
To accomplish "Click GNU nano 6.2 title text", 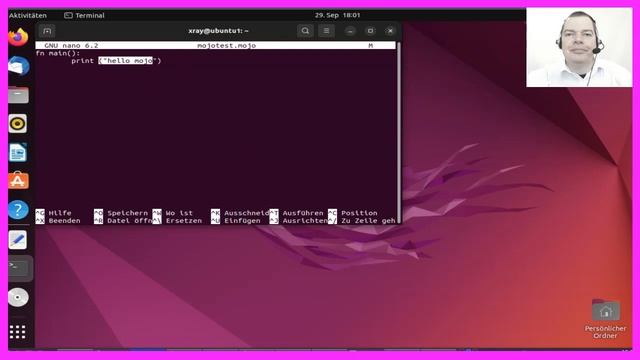I will click(71, 45).
